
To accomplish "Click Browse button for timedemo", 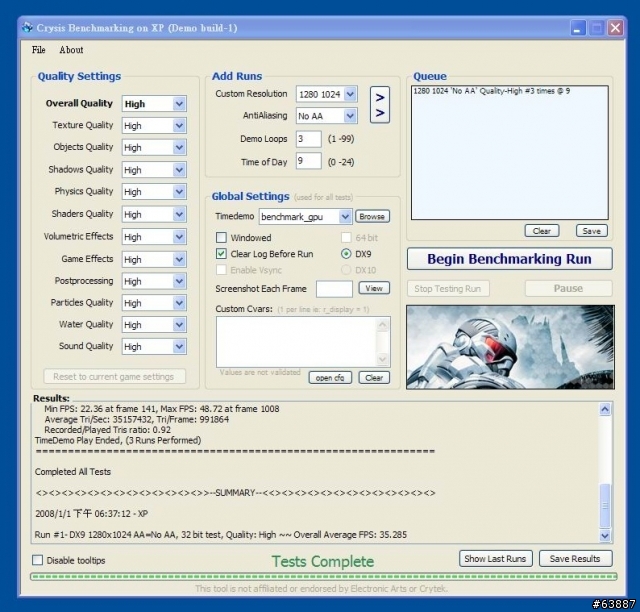I will [x=372, y=216].
